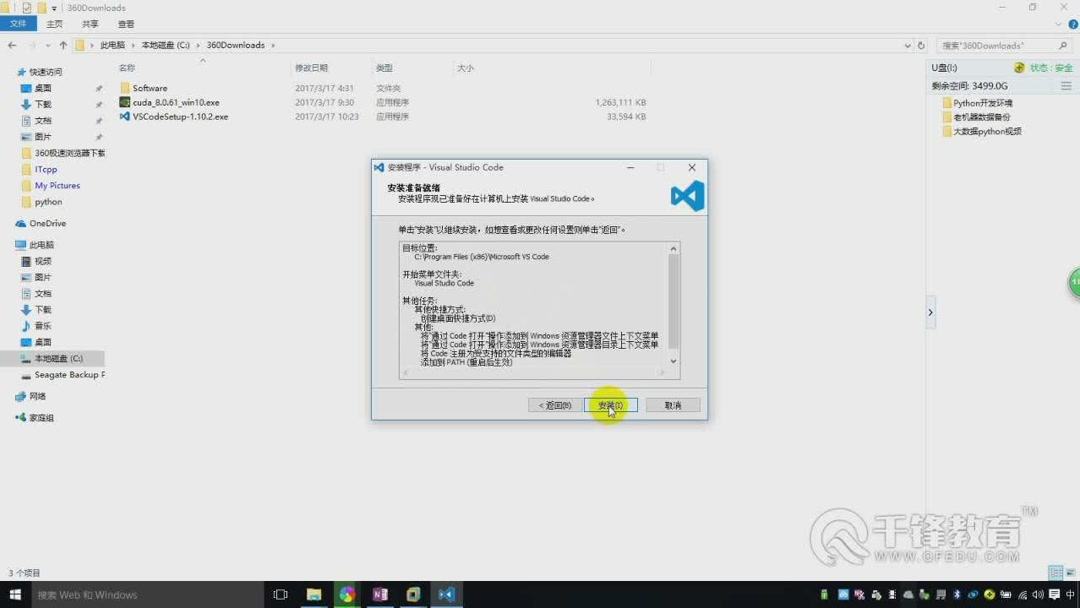Toggle the pin on 桌面 quick access item

click(x=97, y=88)
